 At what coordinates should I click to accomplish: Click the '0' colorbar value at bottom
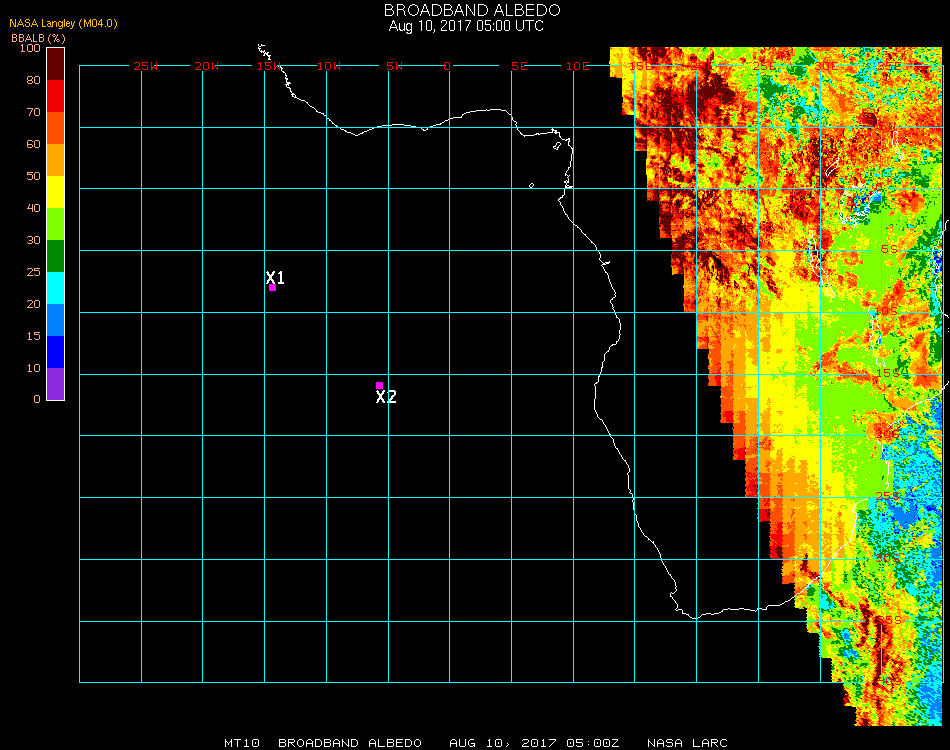pos(37,399)
